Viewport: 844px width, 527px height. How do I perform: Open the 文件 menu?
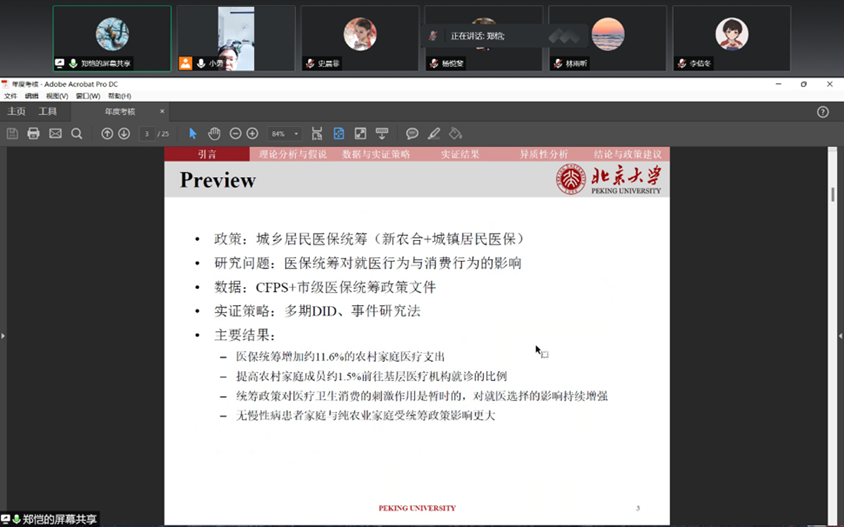(x=10, y=96)
